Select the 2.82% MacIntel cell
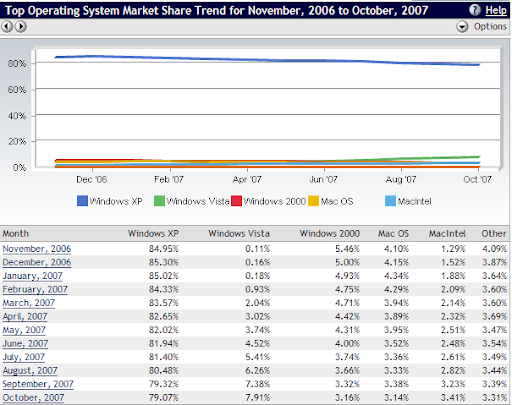The height and width of the screenshot is (405, 512). [x=453, y=371]
